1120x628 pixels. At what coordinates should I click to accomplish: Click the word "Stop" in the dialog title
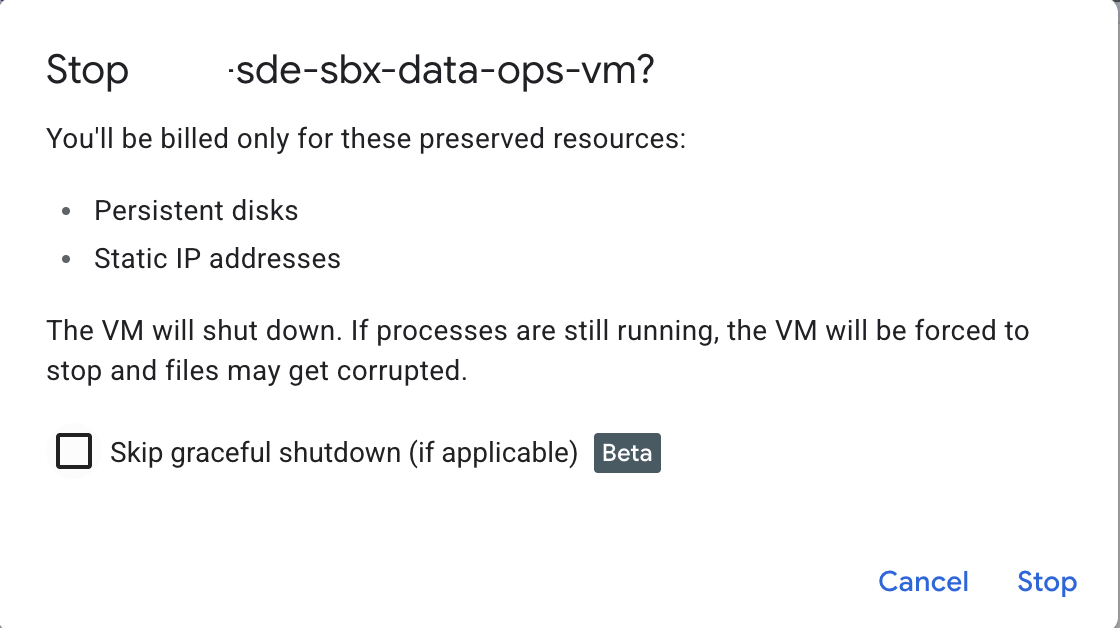pyautogui.click(x=88, y=72)
